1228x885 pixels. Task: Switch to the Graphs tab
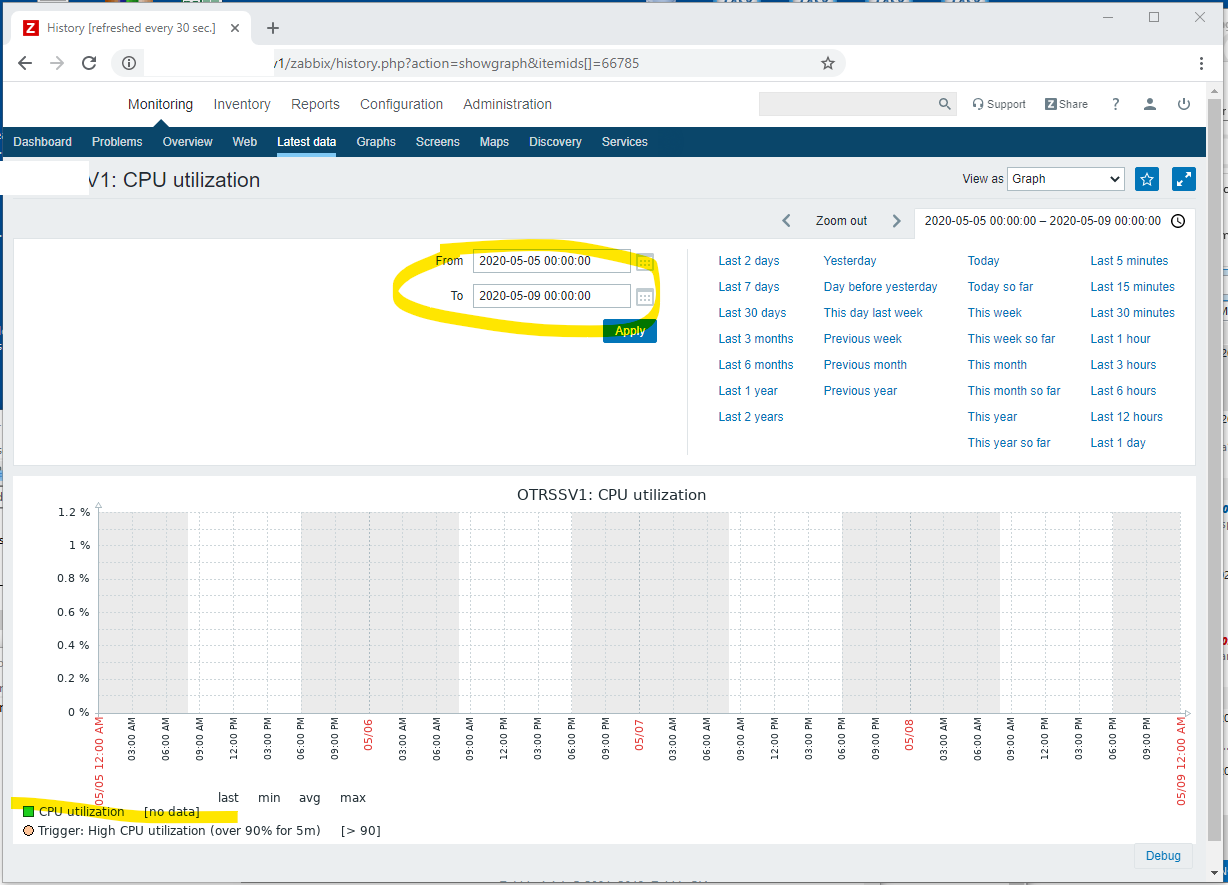376,142
